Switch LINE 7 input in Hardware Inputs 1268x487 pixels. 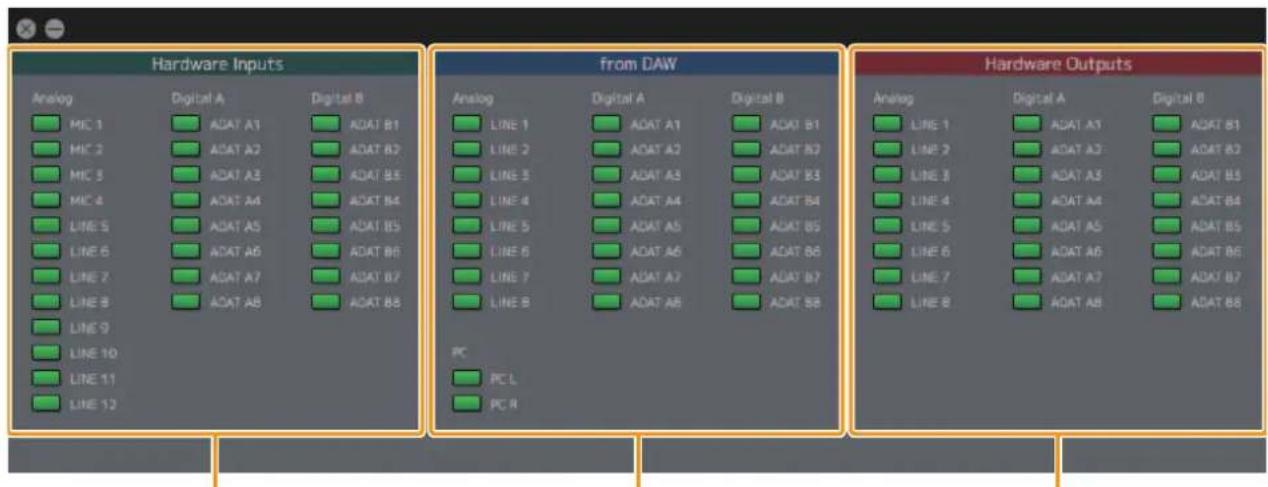[x=46, y=276]
